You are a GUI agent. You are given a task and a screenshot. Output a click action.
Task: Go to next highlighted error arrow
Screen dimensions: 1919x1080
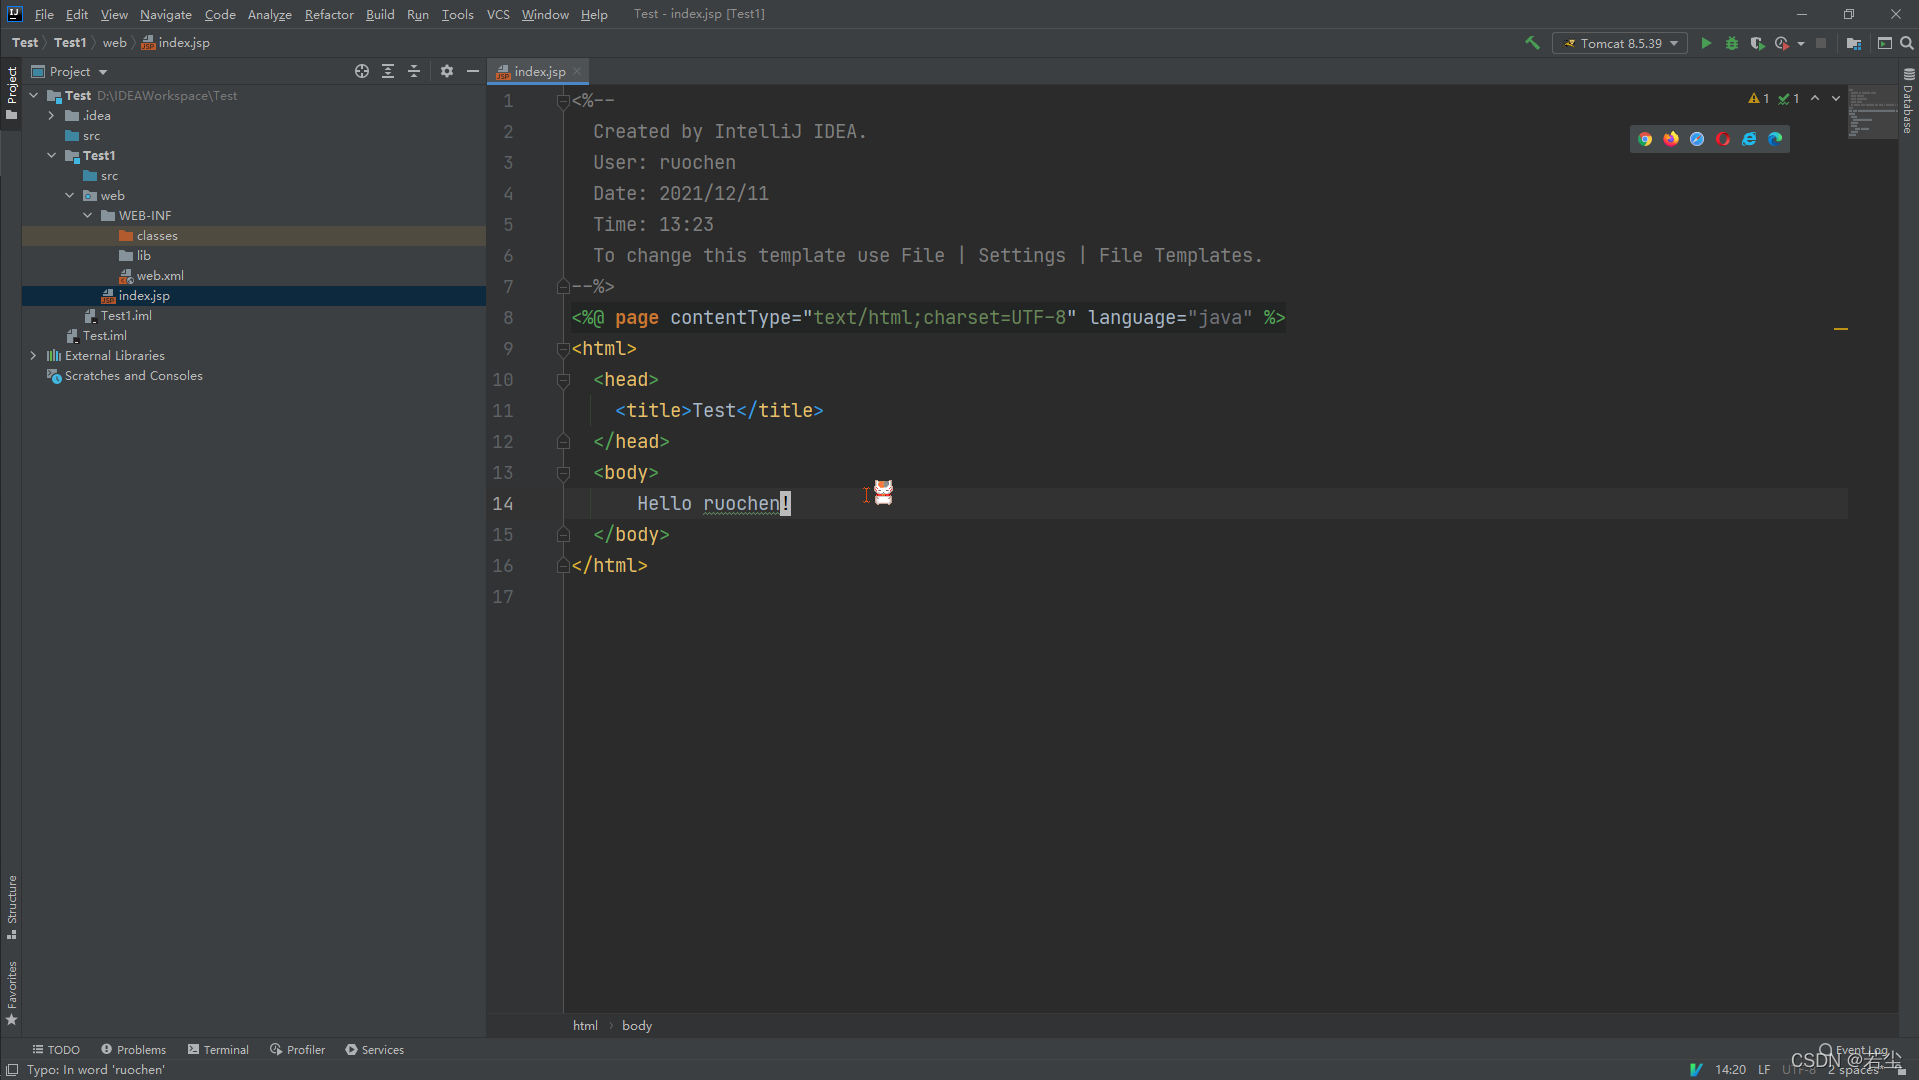coord(1836,98)
